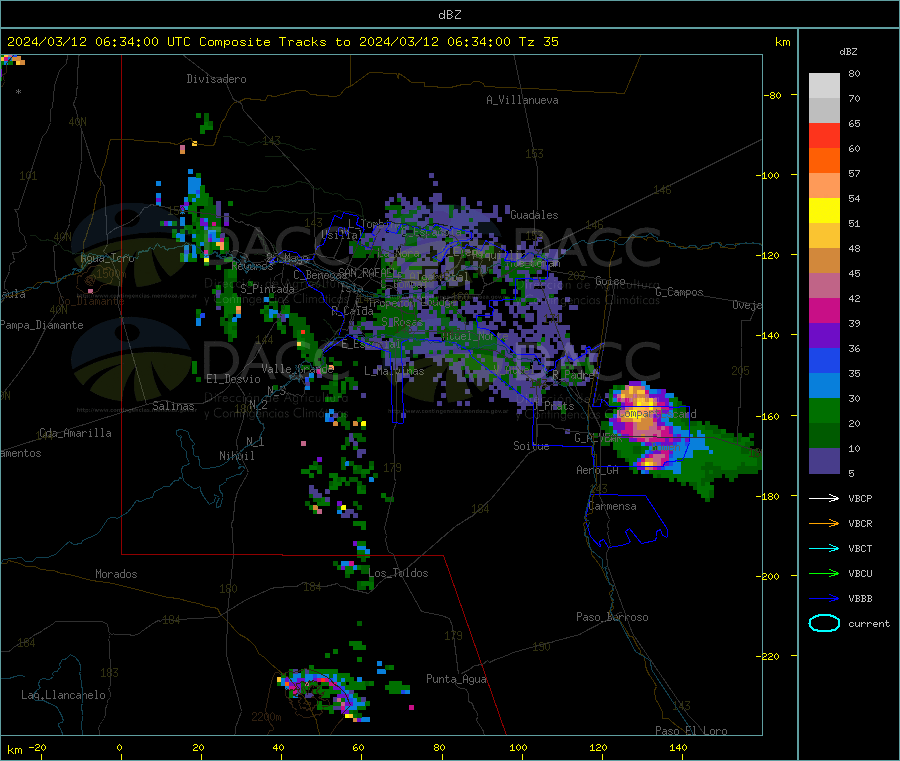
Task: Click the cyan VBCT arrow in the legend
Action: pos(824,549)
